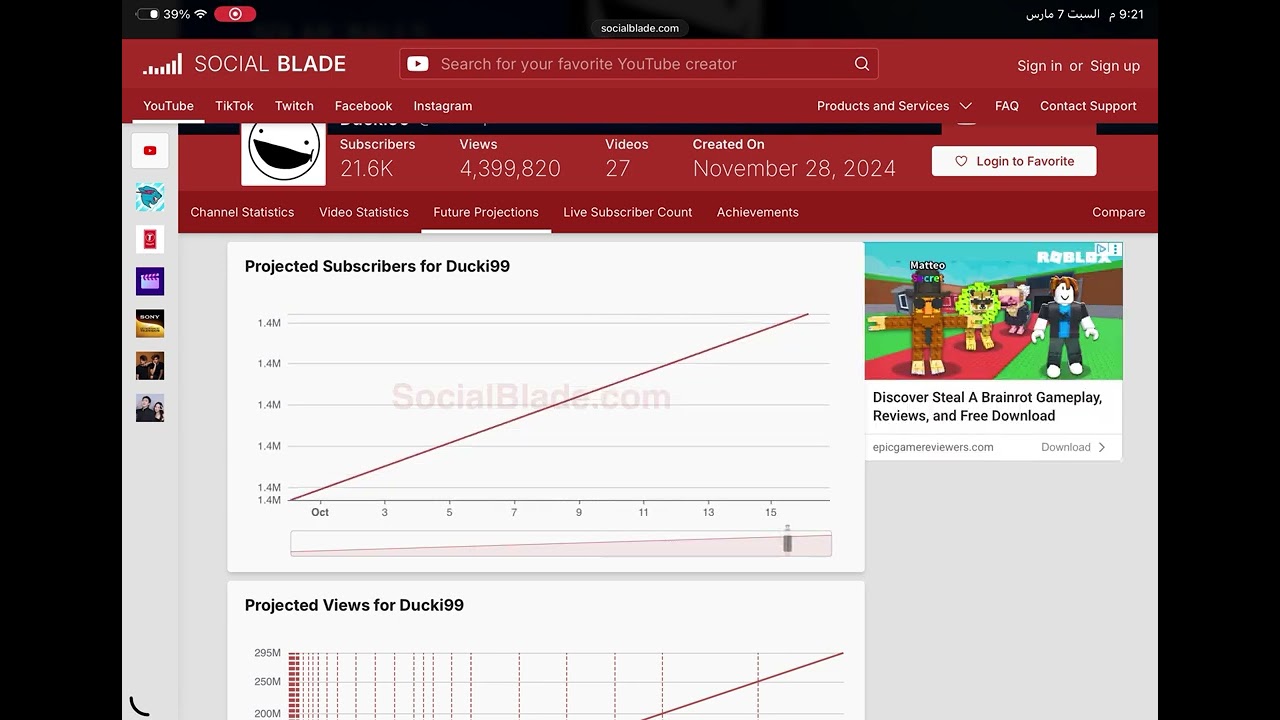
Task: Click the subscriber chart range slider handle
Action: click(787, 541)
